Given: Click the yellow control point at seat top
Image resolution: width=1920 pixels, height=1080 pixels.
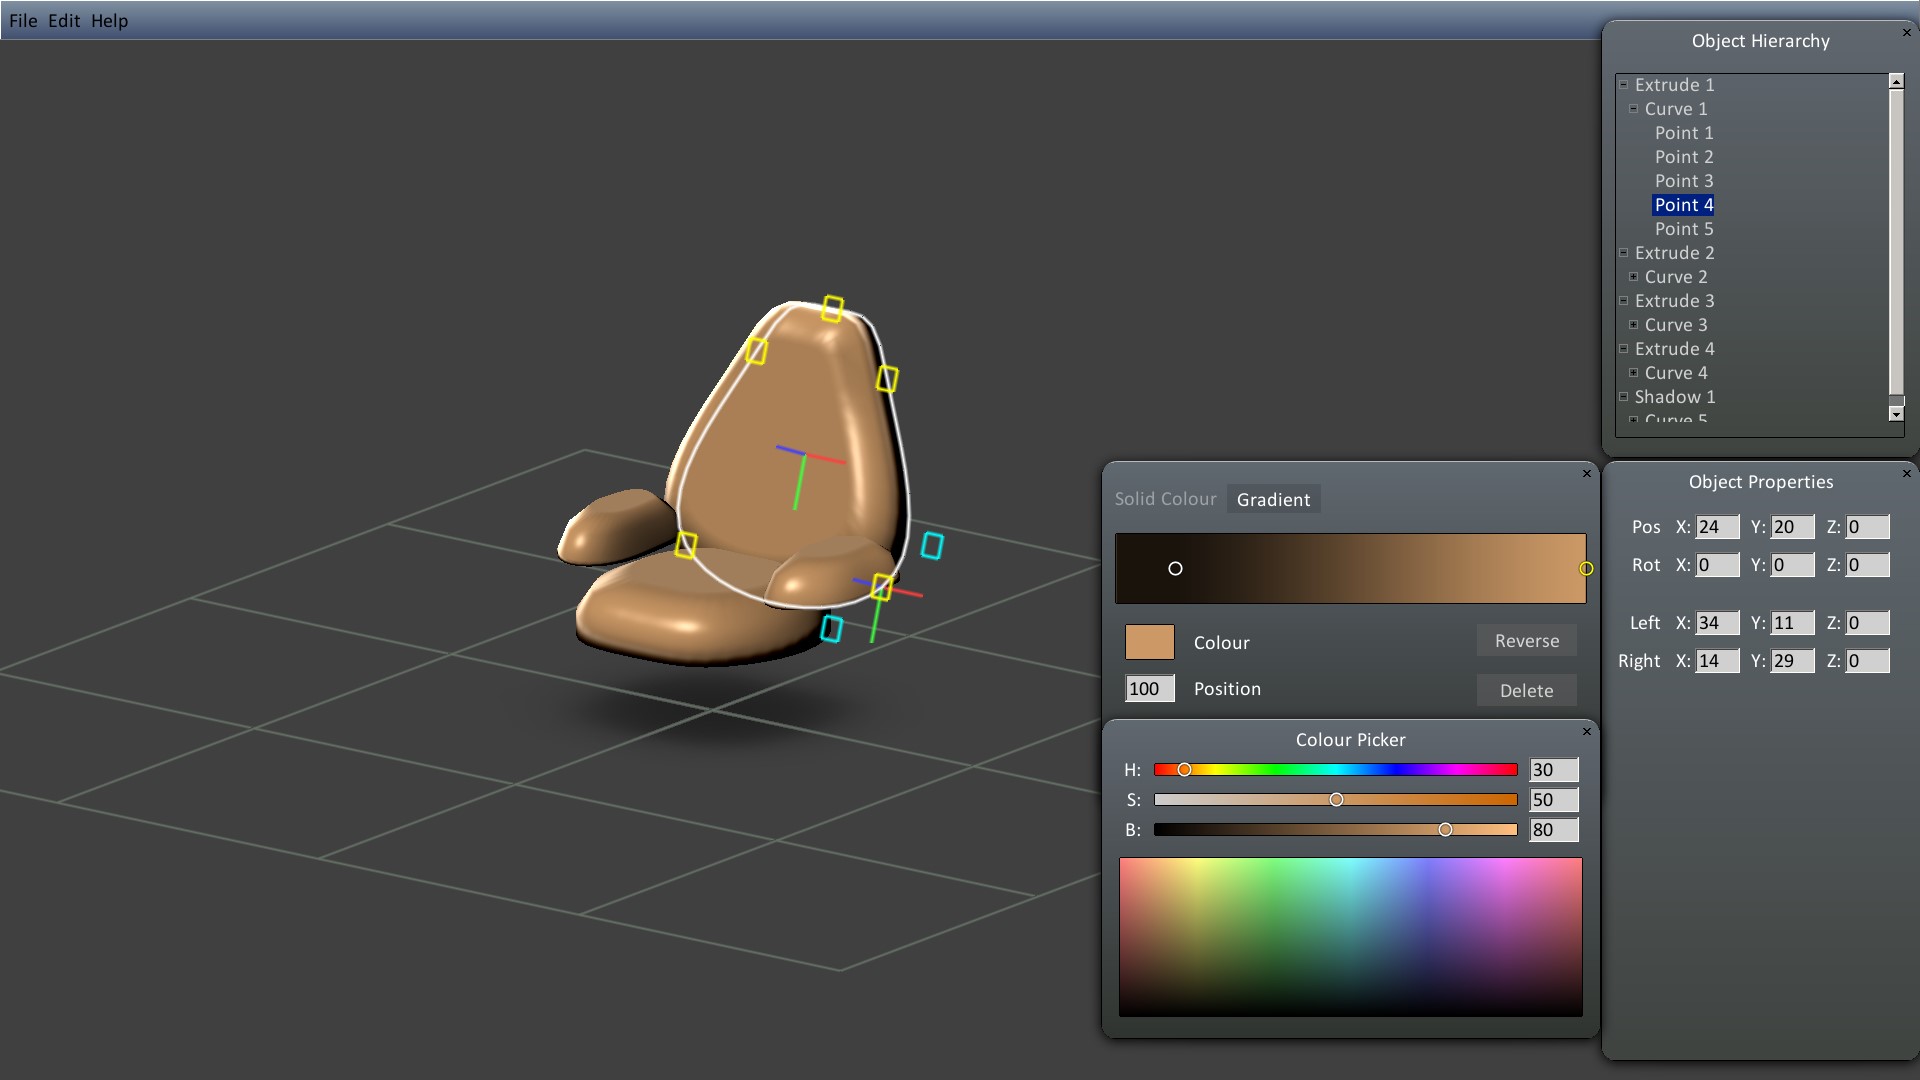Looking at the screenshot, I should click(832, 308).
